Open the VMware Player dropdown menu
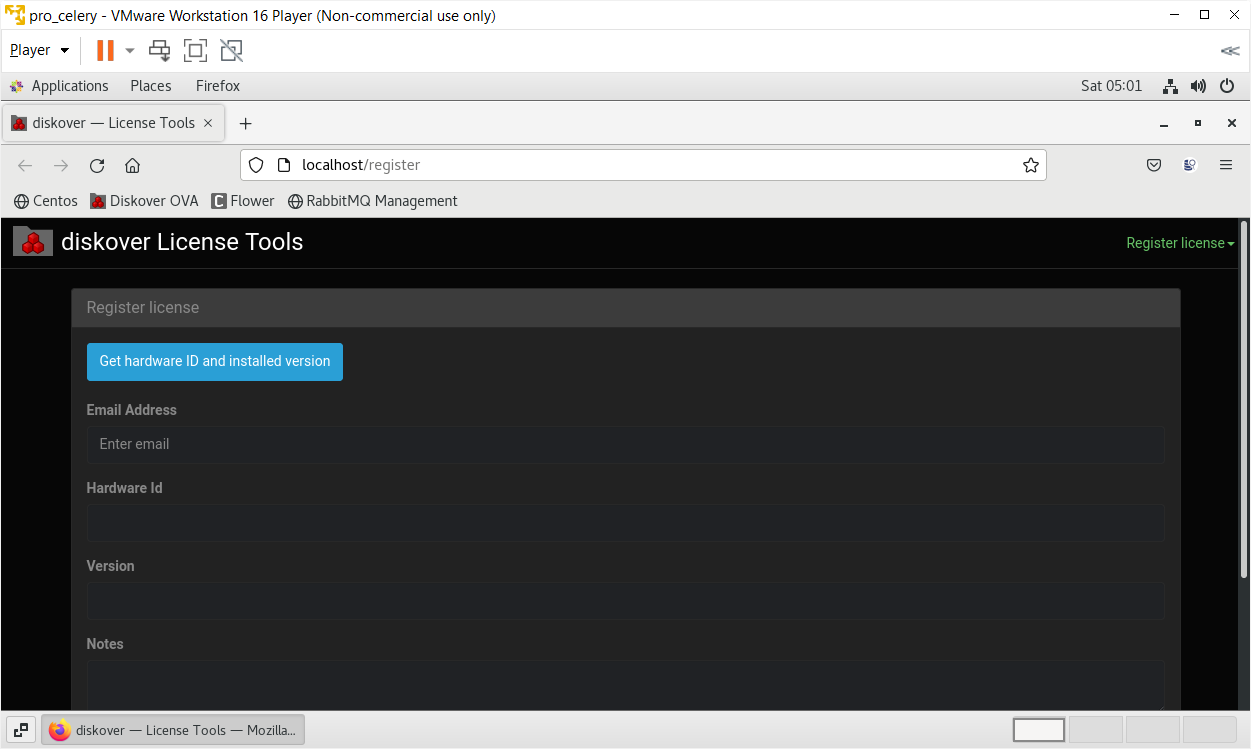The width and height of the screenshot is (1251, 749). (39, 50)
